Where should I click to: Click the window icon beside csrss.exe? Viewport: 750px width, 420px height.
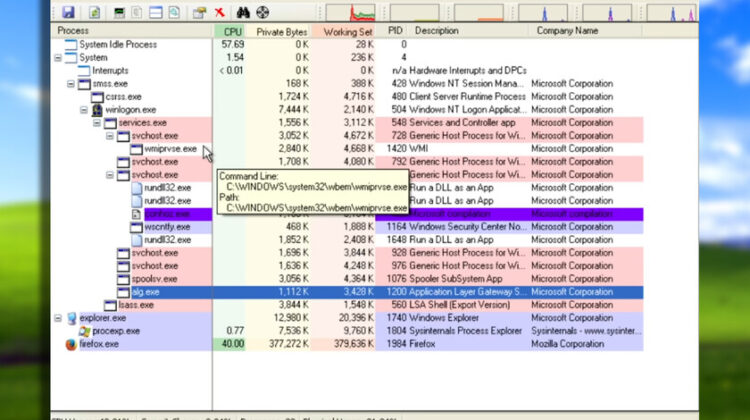pos(98,97)
